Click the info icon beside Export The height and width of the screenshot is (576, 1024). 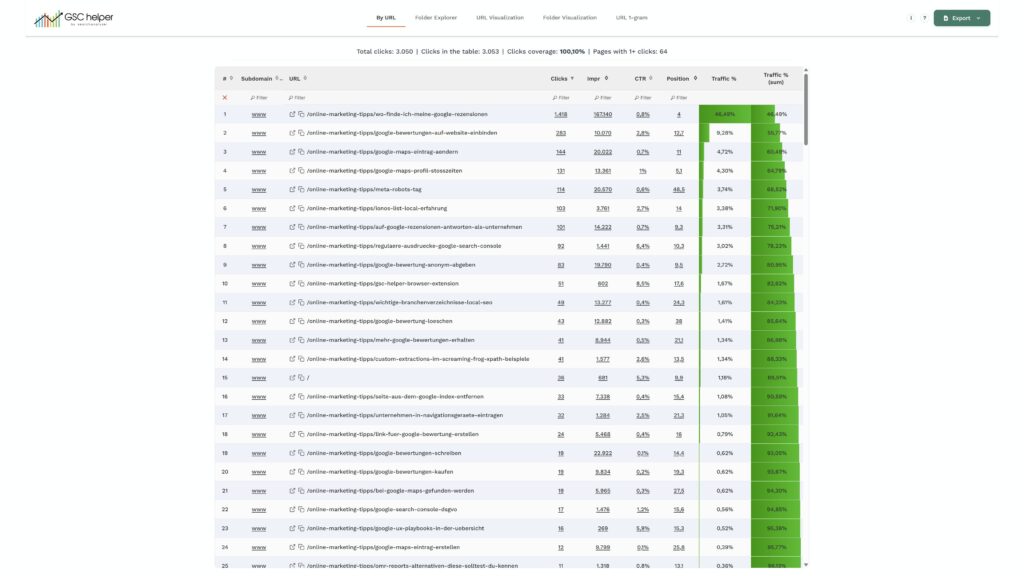point(911,18)
